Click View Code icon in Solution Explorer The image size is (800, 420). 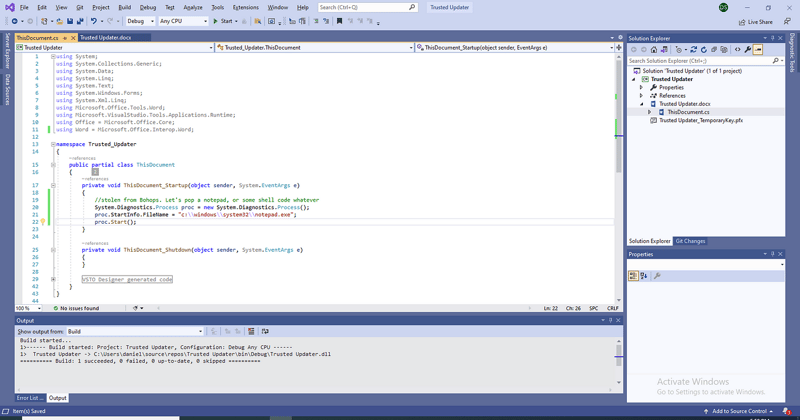pyautogui.click(x=738, y=50)
